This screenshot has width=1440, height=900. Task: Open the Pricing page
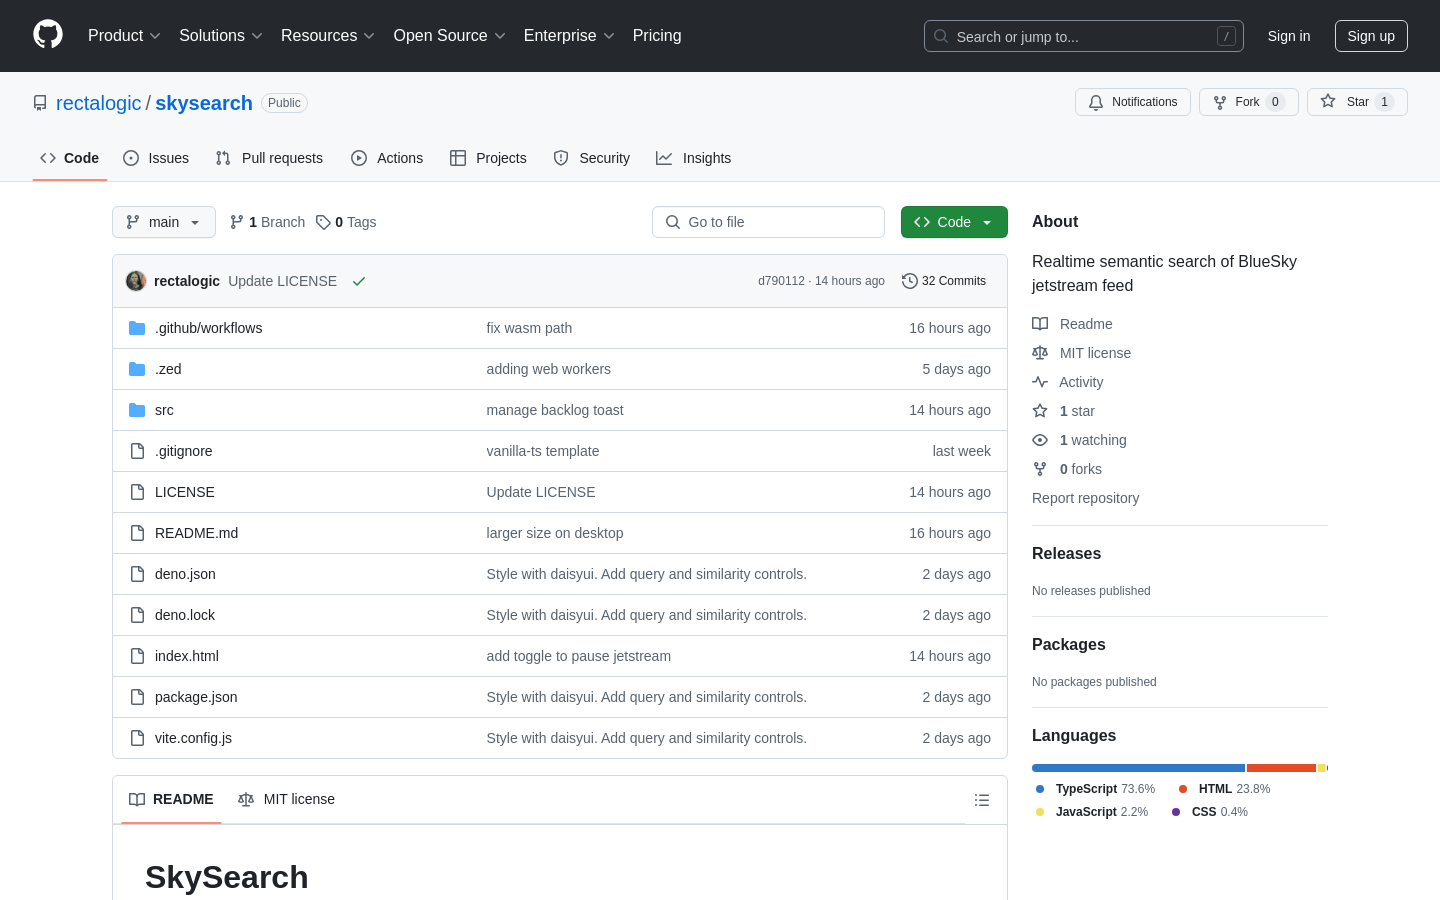pyautogui.click(x=657, y=36)
